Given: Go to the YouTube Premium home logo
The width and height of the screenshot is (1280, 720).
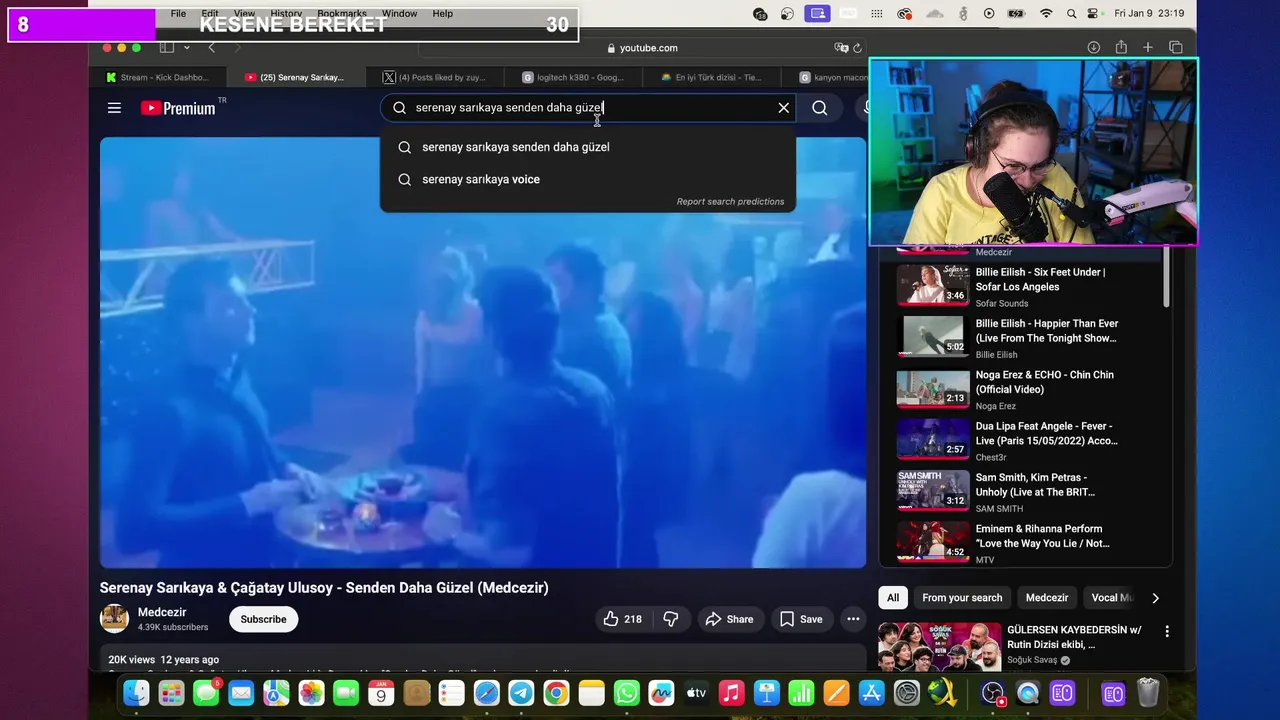Looking at the screenshot, I should [x=180, y=108].
